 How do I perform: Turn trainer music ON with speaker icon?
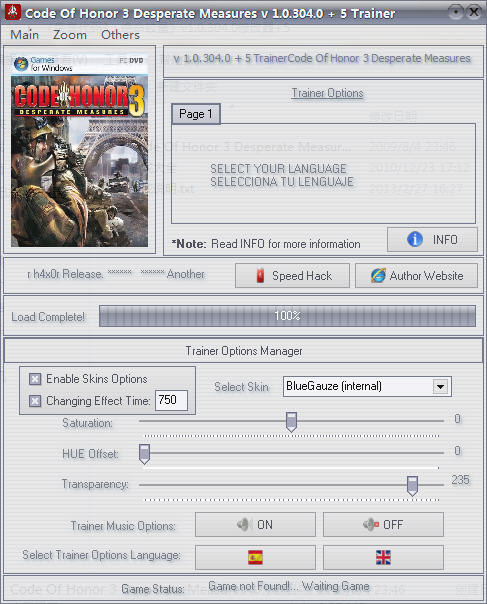[243, 524]
